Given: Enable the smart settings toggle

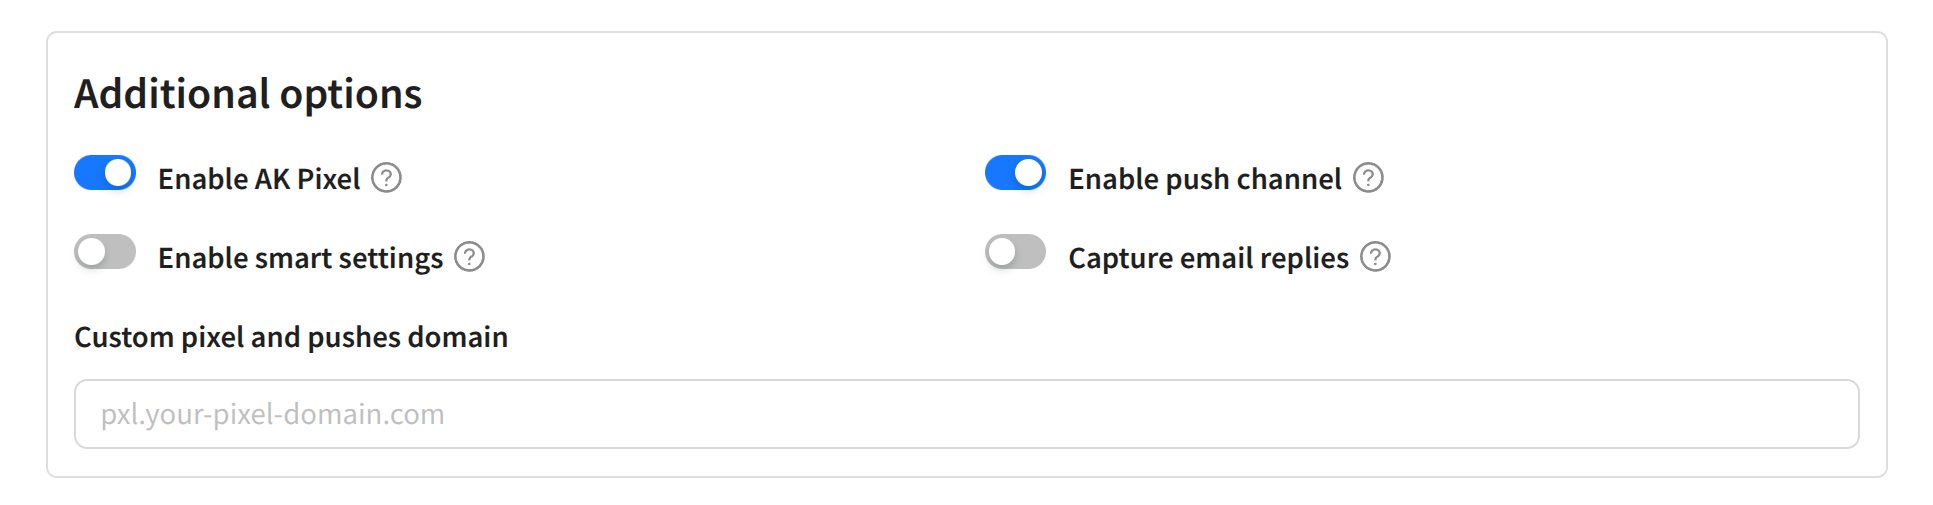Looking at the screenshot, I should [105, 252].
